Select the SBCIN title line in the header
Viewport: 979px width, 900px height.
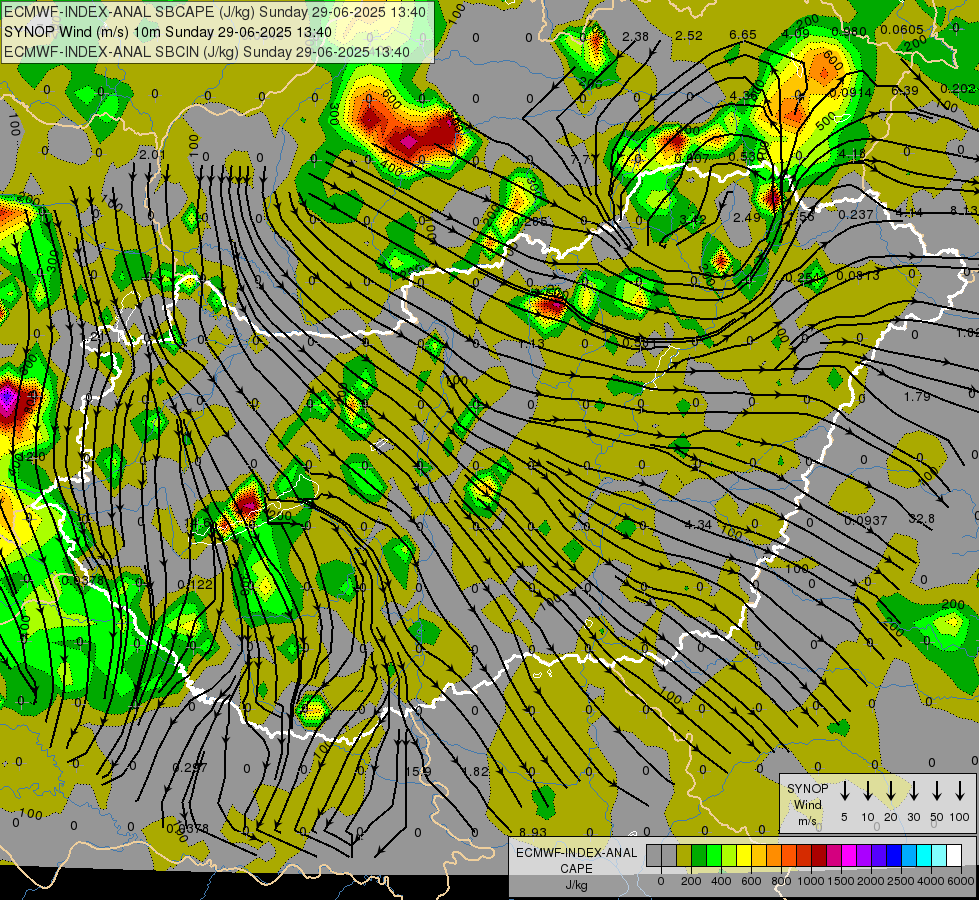pyautogui.click(x=207, y=52)
